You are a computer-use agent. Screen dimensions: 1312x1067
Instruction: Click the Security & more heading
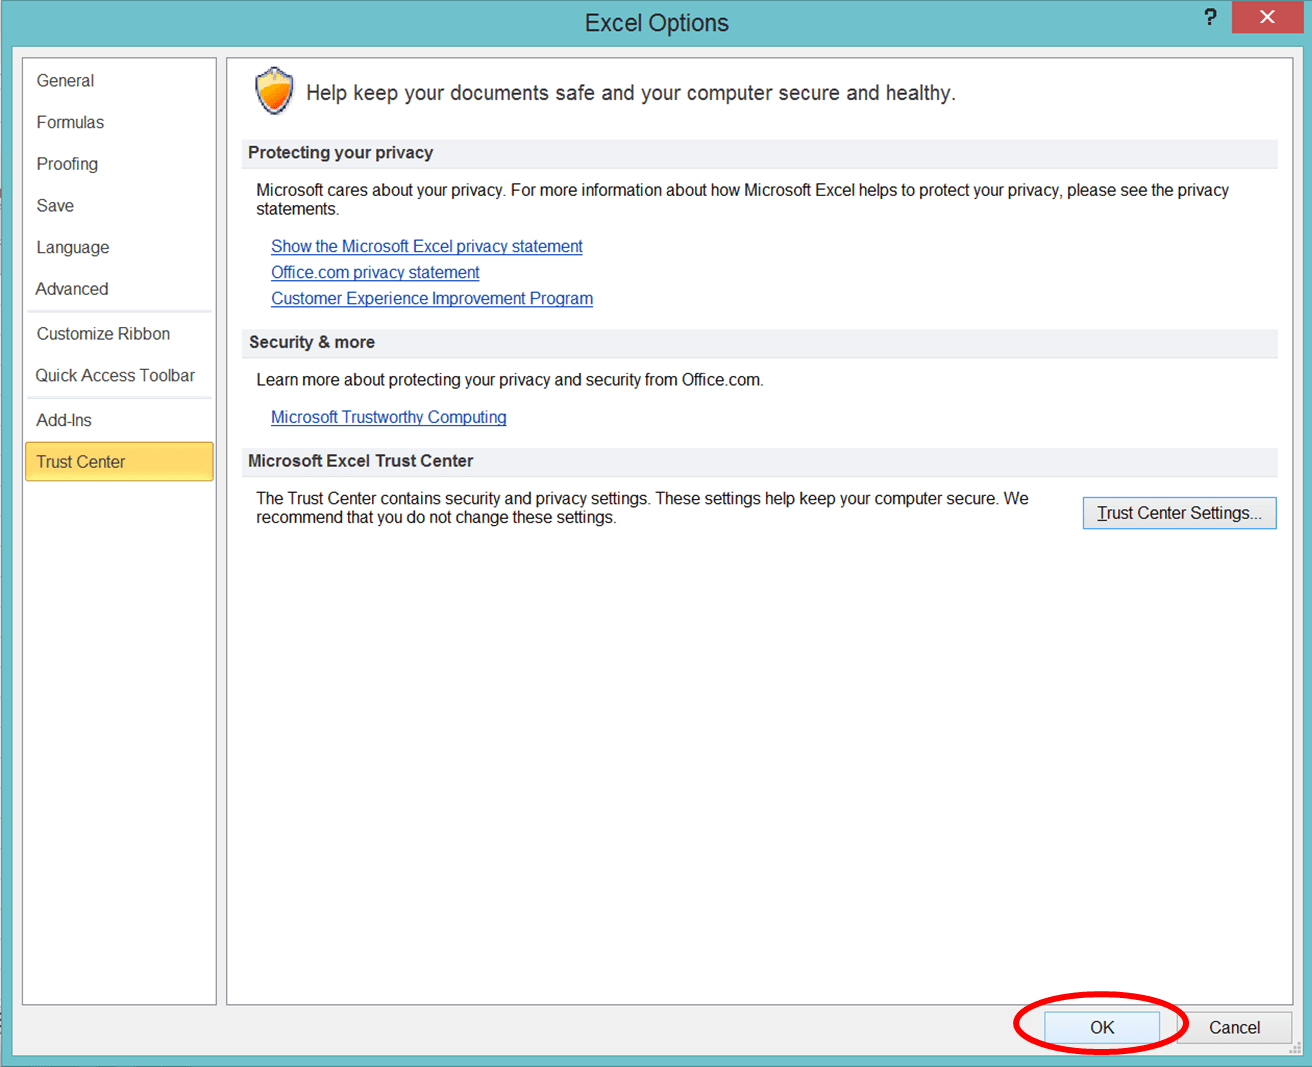[312, 342]
